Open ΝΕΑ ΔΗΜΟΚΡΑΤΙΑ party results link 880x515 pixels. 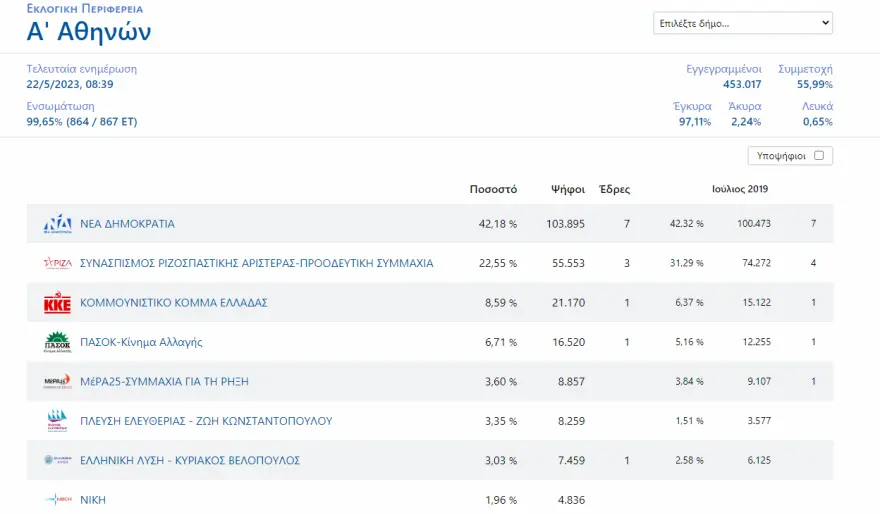coord(127,224)
